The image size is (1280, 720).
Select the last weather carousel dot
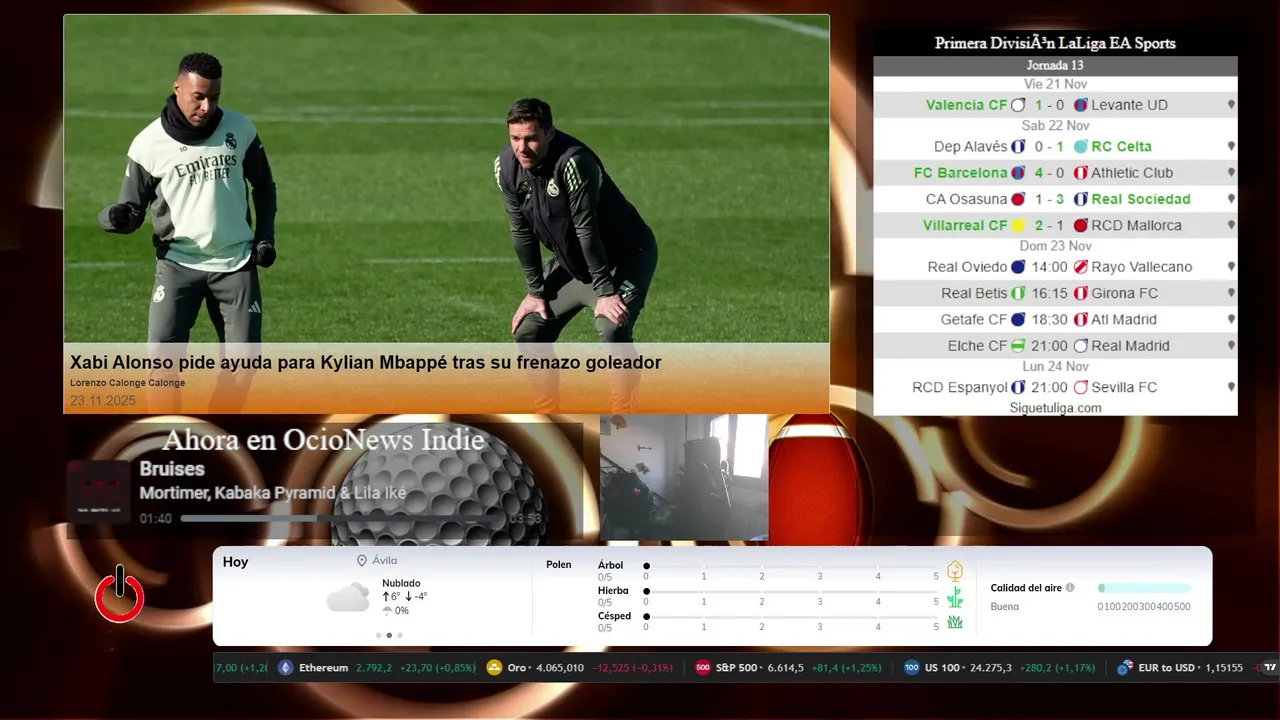(x=400, y=635)
